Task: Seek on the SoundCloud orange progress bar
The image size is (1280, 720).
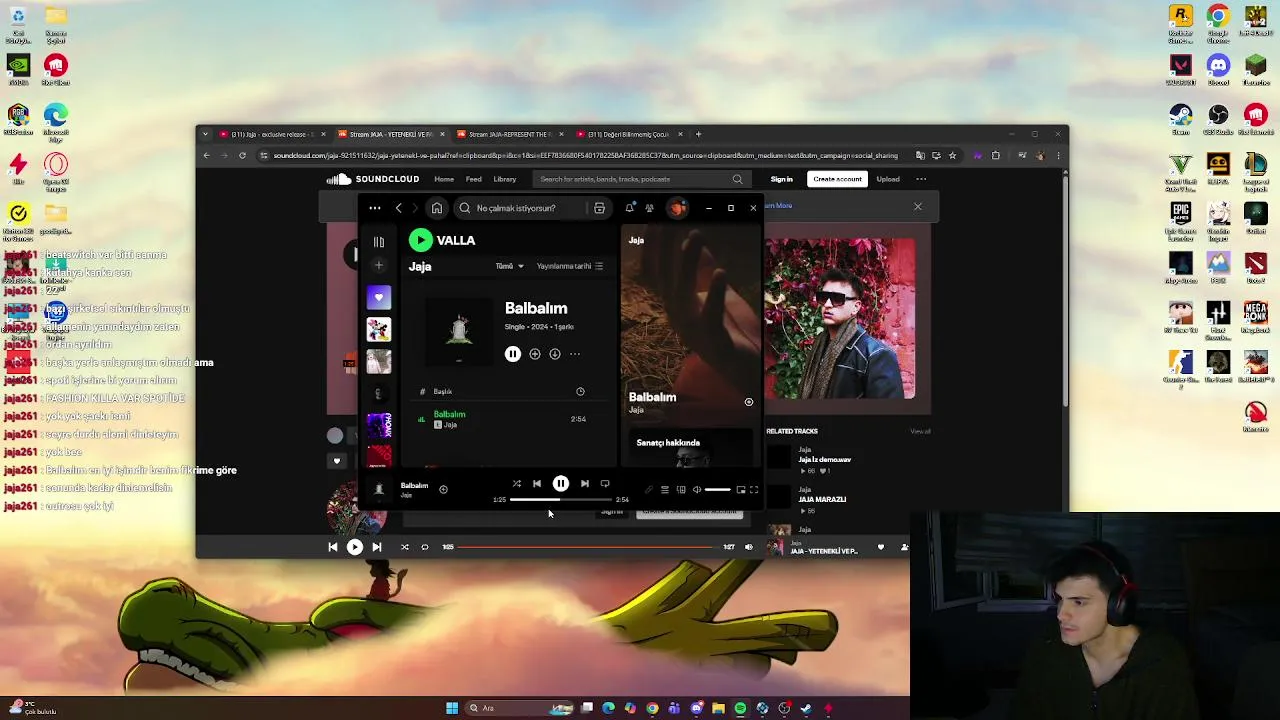Action: click(587, 547)
